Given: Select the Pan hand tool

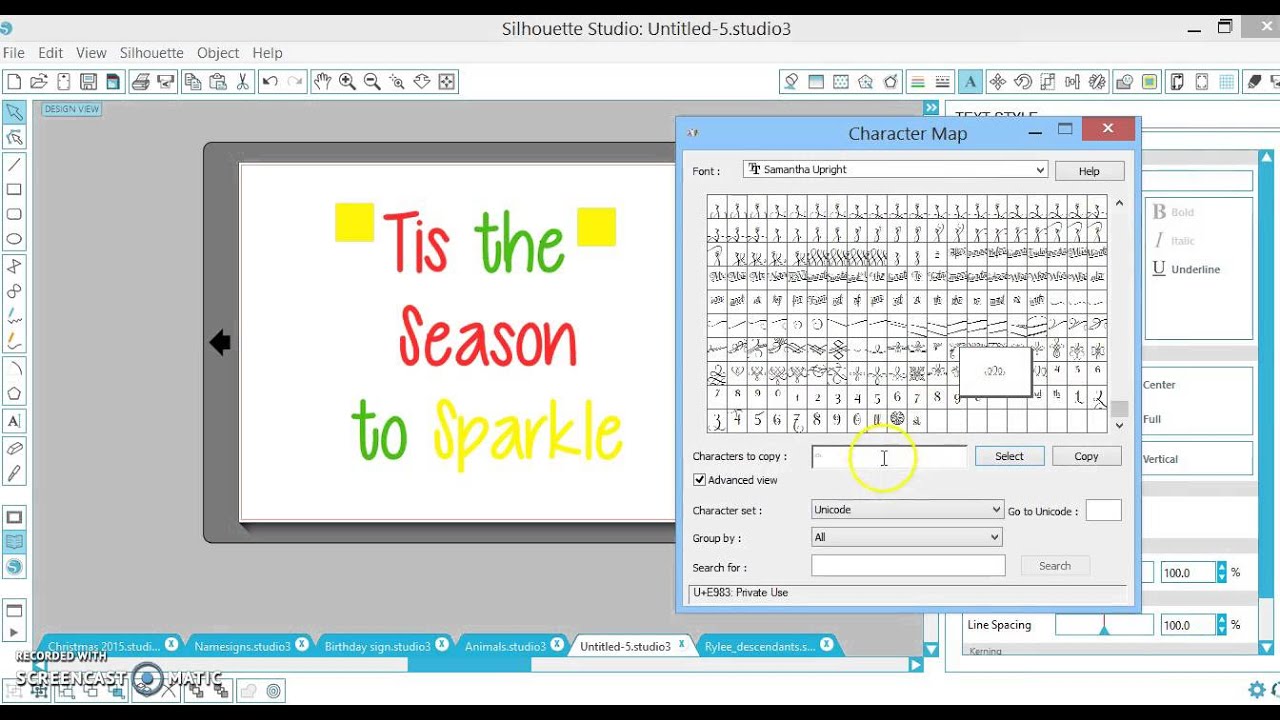Looking at the screenshot, I should [x=322, y=82].
